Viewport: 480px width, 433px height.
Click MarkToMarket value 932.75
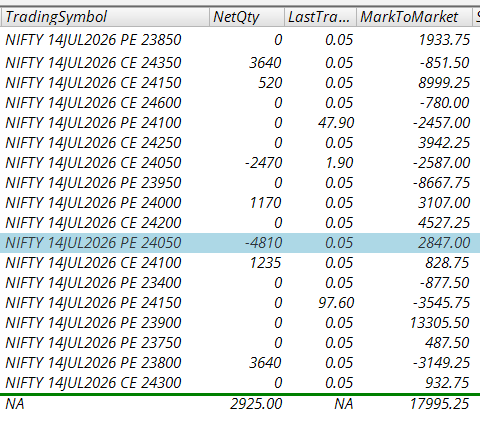coord(447,383)
